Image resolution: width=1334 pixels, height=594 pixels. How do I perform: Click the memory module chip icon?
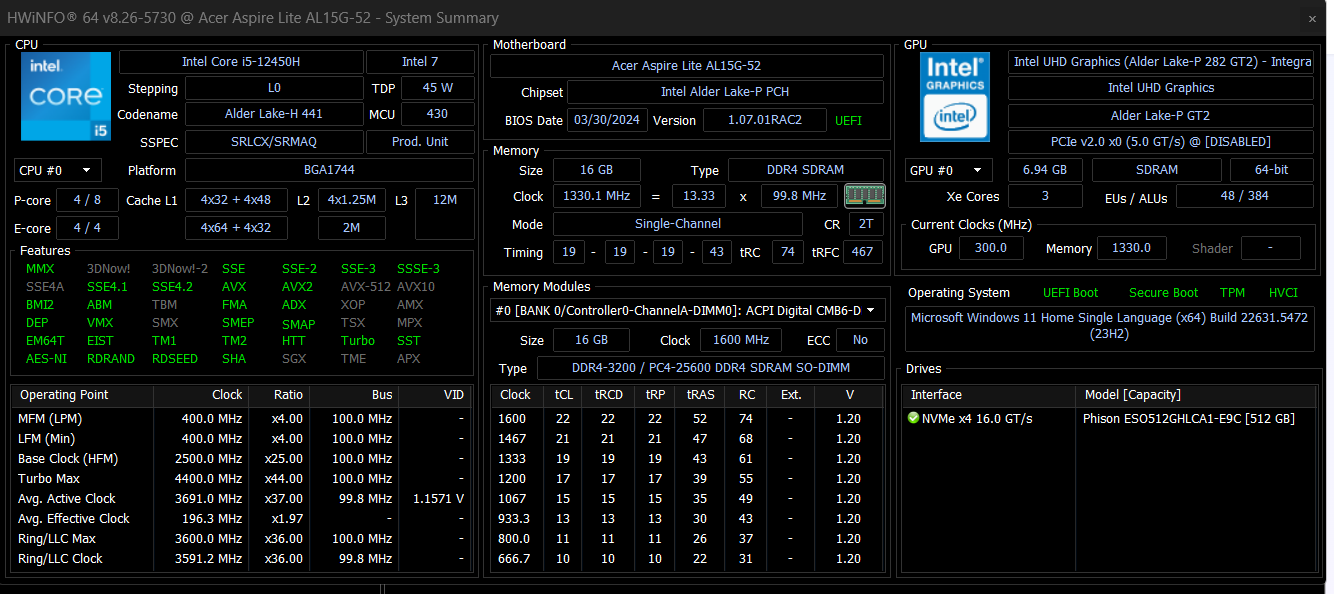[x=864, y=196]
